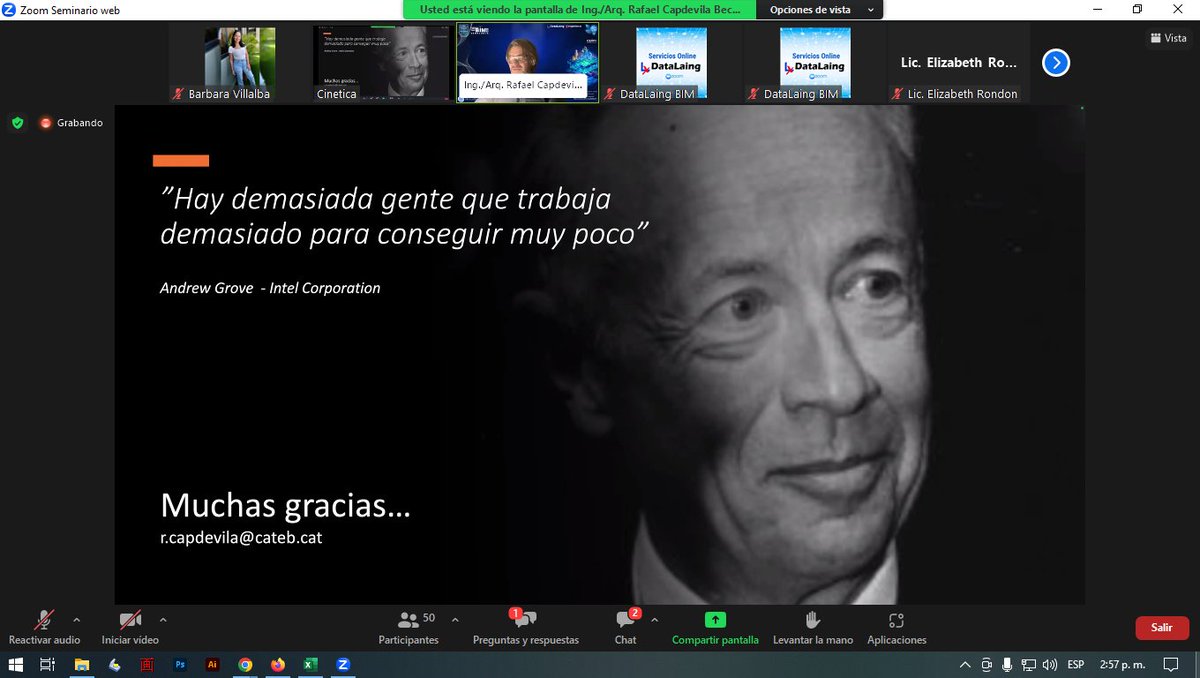The height and width of the screenshot is (678, 1200).
Task: Click Zoom icon in taskbar
Action: (x=343, y=664)
